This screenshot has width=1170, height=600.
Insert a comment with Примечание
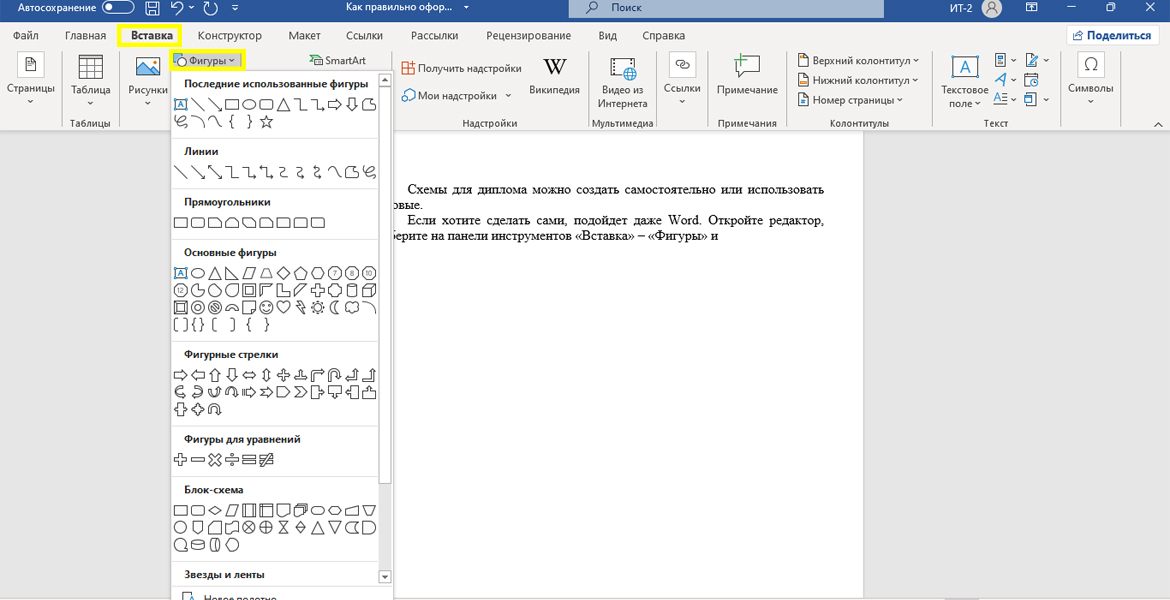[x=746, y=77]
